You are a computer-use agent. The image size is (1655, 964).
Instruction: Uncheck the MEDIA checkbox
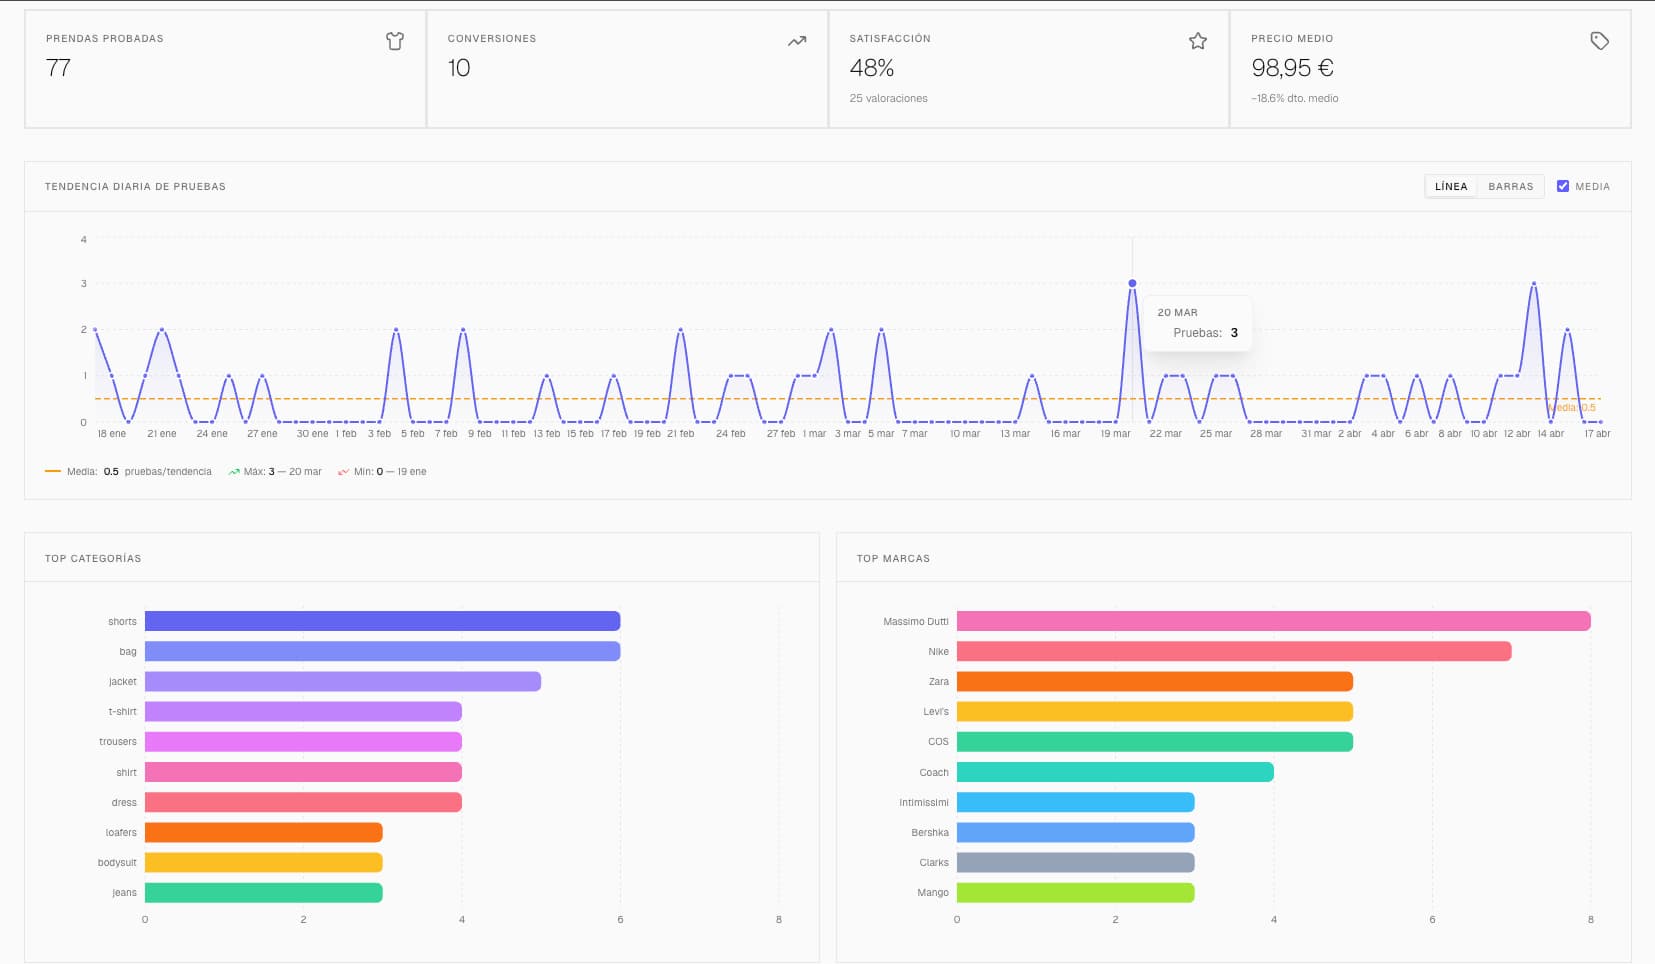pyautogui.click(x=1563, y=186)
